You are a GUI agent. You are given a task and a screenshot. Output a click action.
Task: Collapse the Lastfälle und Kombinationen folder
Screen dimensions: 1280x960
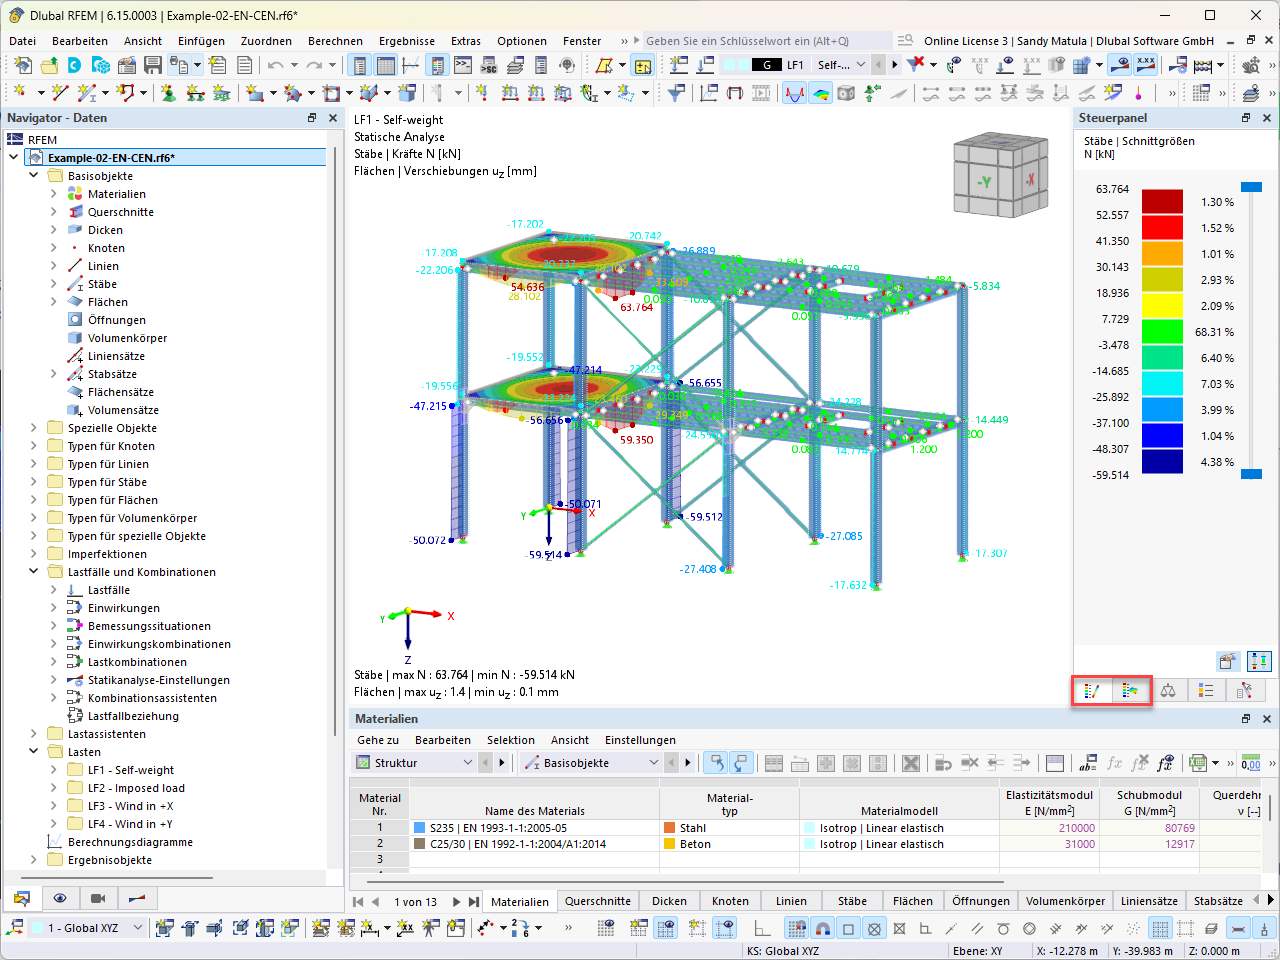click(34, 572)
